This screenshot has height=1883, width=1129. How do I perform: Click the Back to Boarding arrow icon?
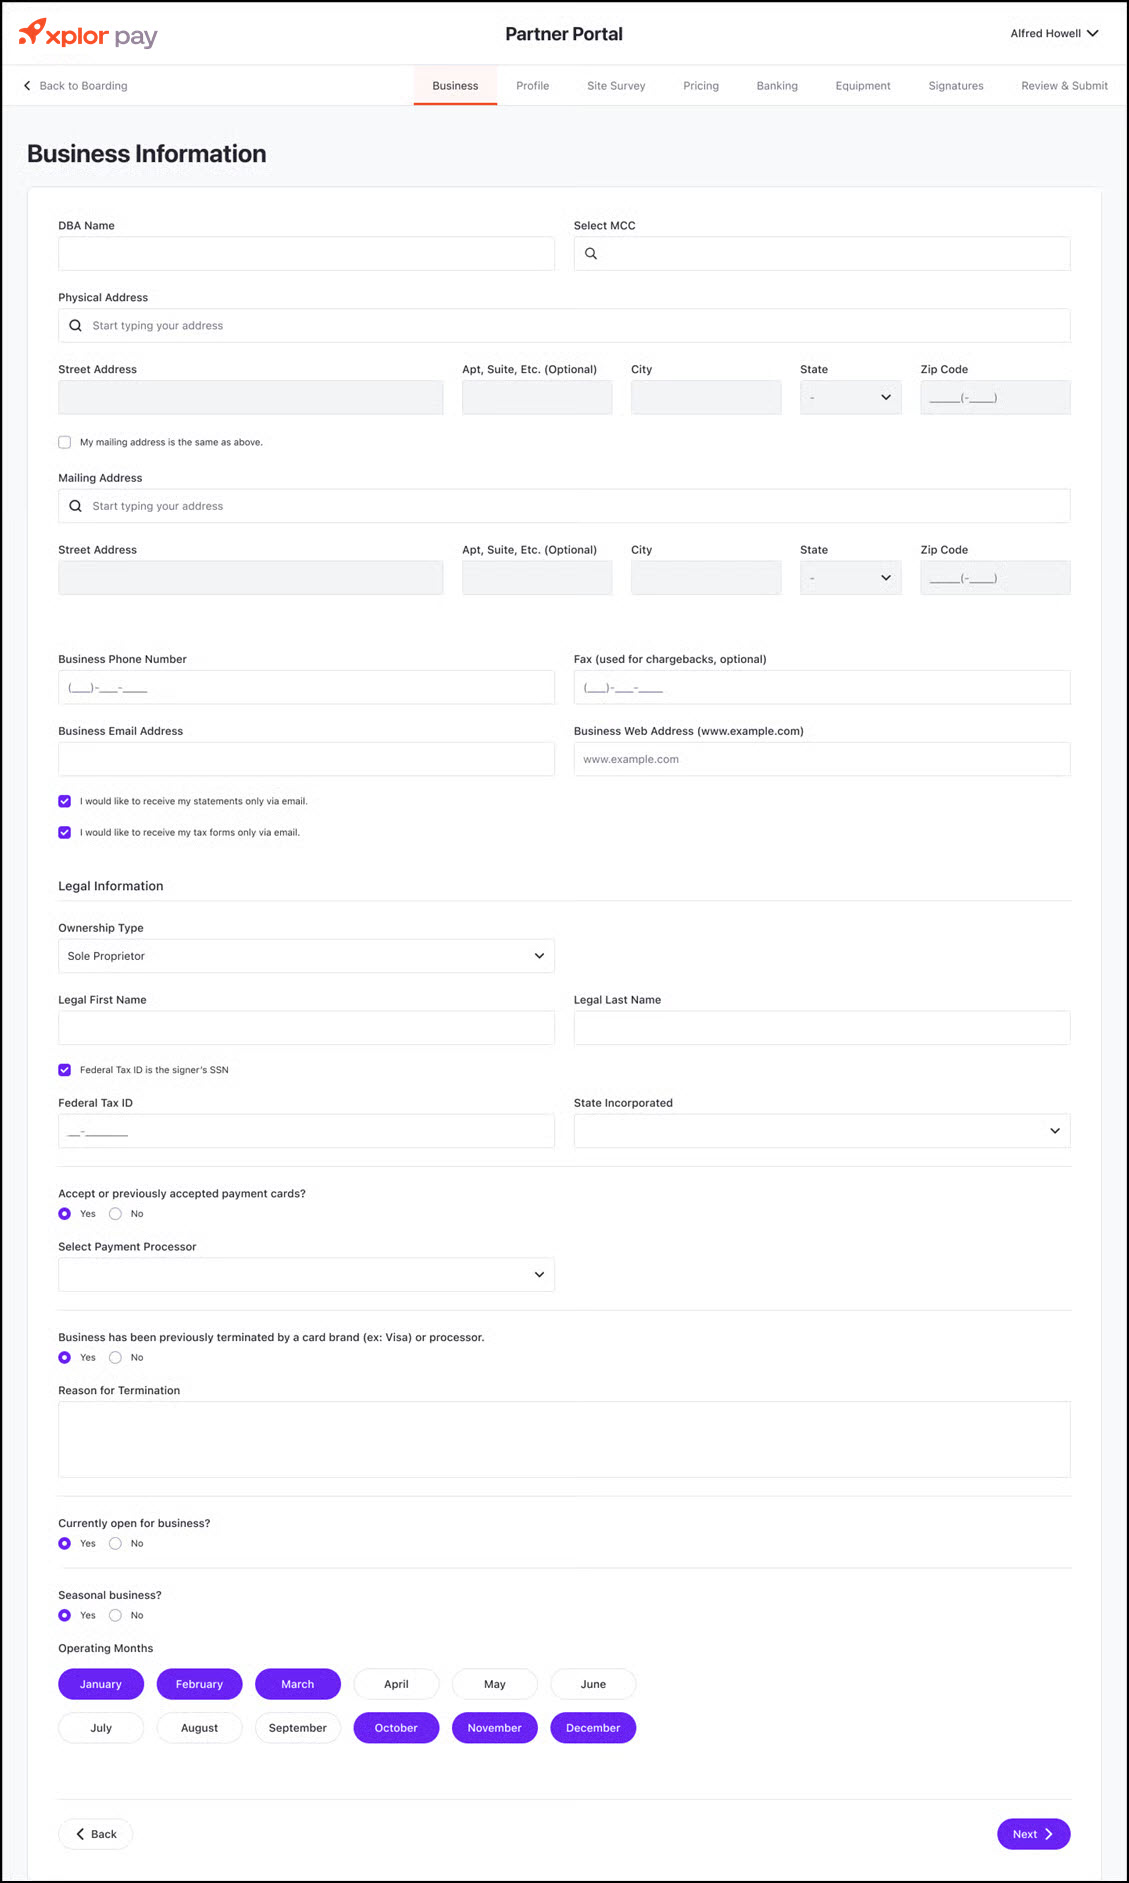coord(27,86)
